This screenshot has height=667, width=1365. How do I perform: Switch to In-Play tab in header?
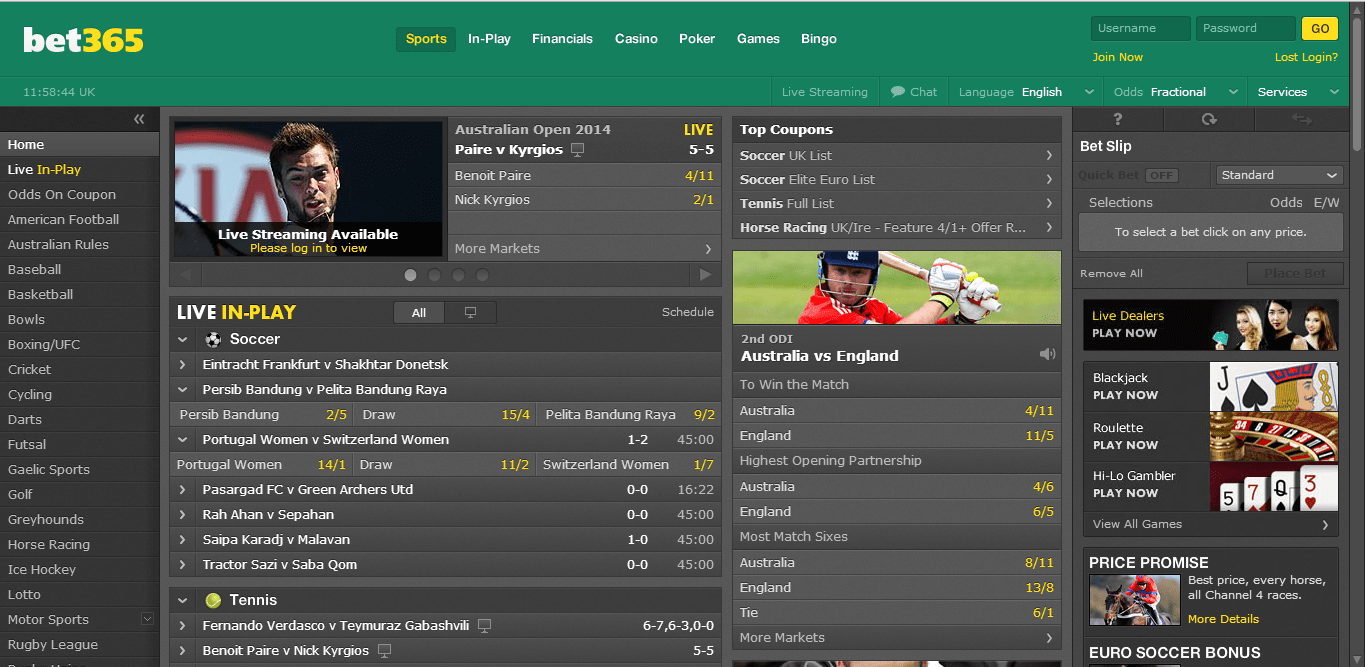tap(489, 39)
